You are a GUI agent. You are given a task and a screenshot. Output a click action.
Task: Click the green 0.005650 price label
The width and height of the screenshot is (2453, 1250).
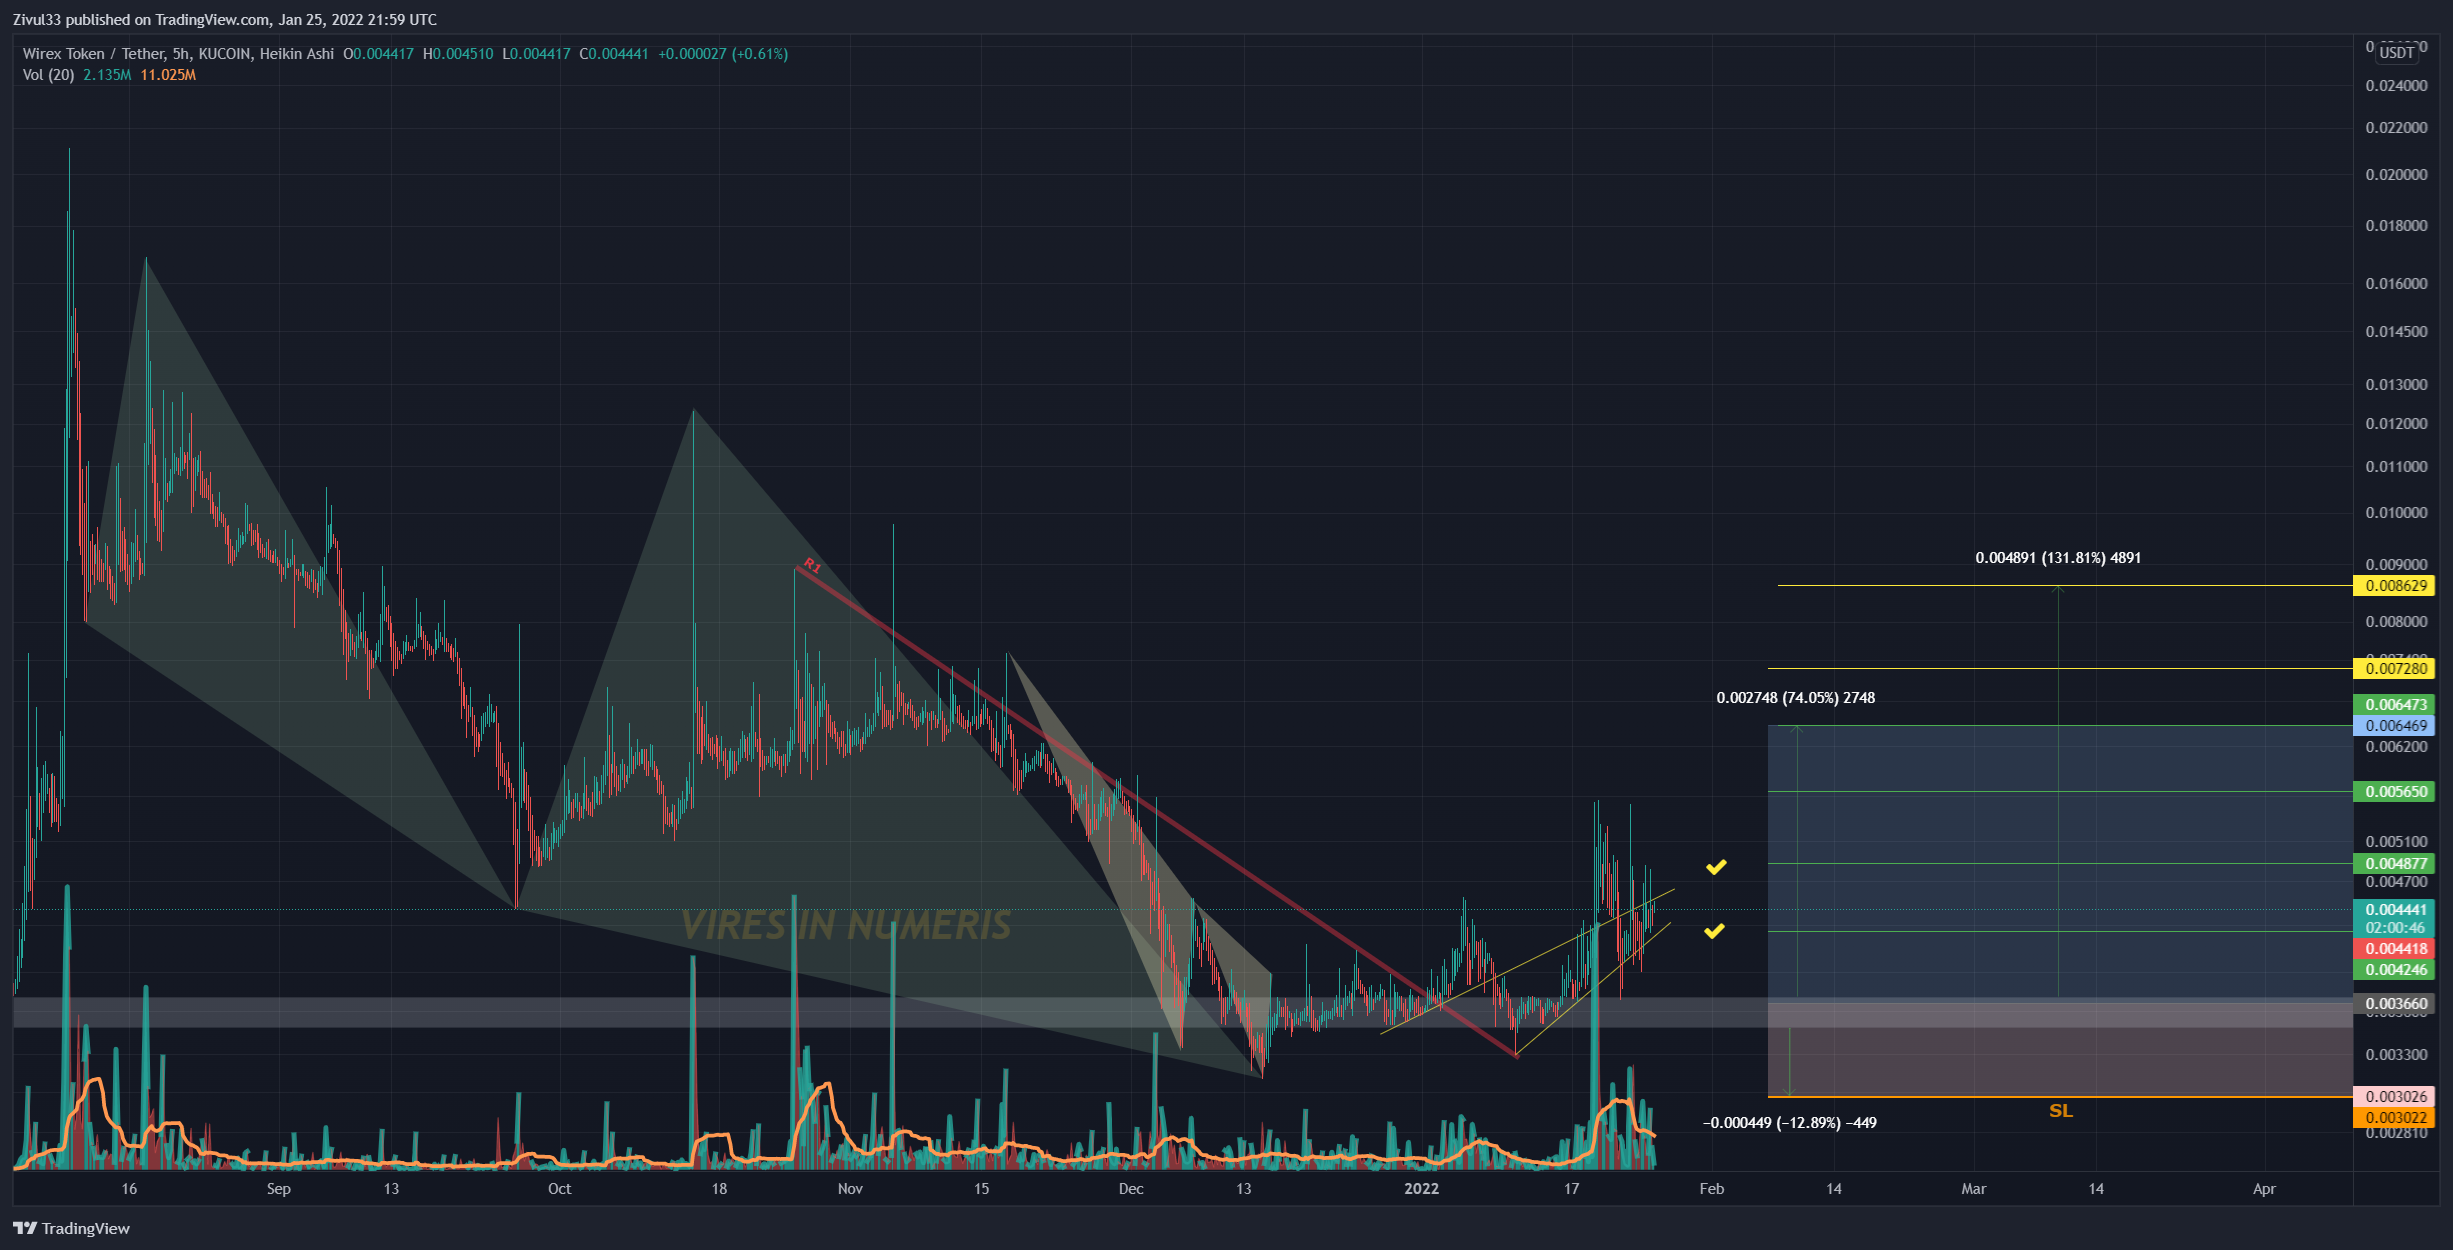2395,792
